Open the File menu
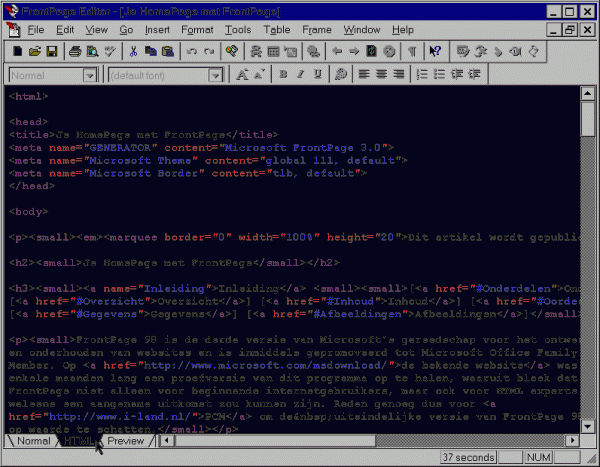The width and height of the screenshot is (600, 467). coord(36,30)
